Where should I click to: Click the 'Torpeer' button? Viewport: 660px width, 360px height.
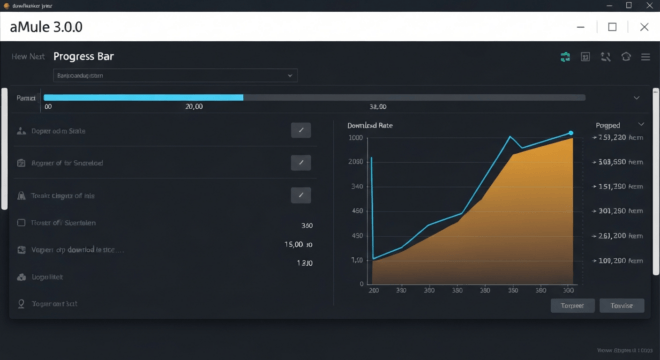(572, 306)
